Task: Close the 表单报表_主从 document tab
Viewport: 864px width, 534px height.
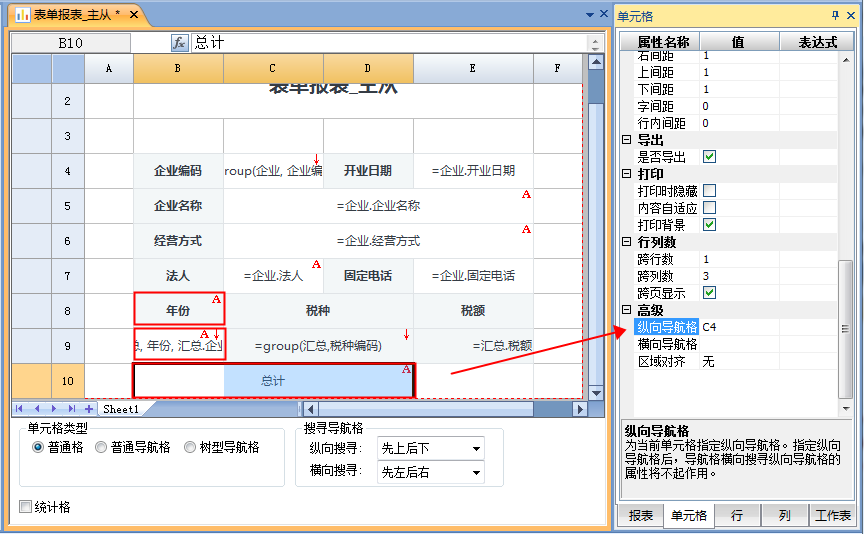Action: tap(135, 16)
